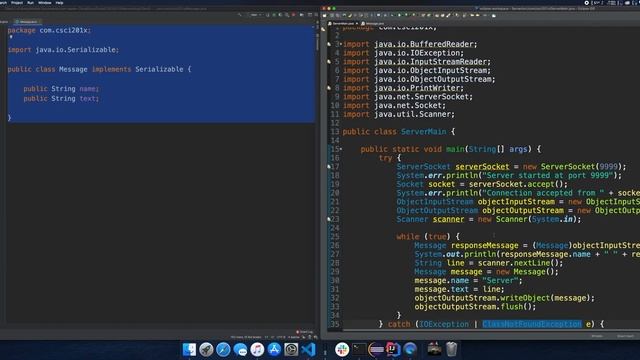Click 'public String name;' in Message class
The width and height of the screenshot is (640, 360).
coord(61,89)
